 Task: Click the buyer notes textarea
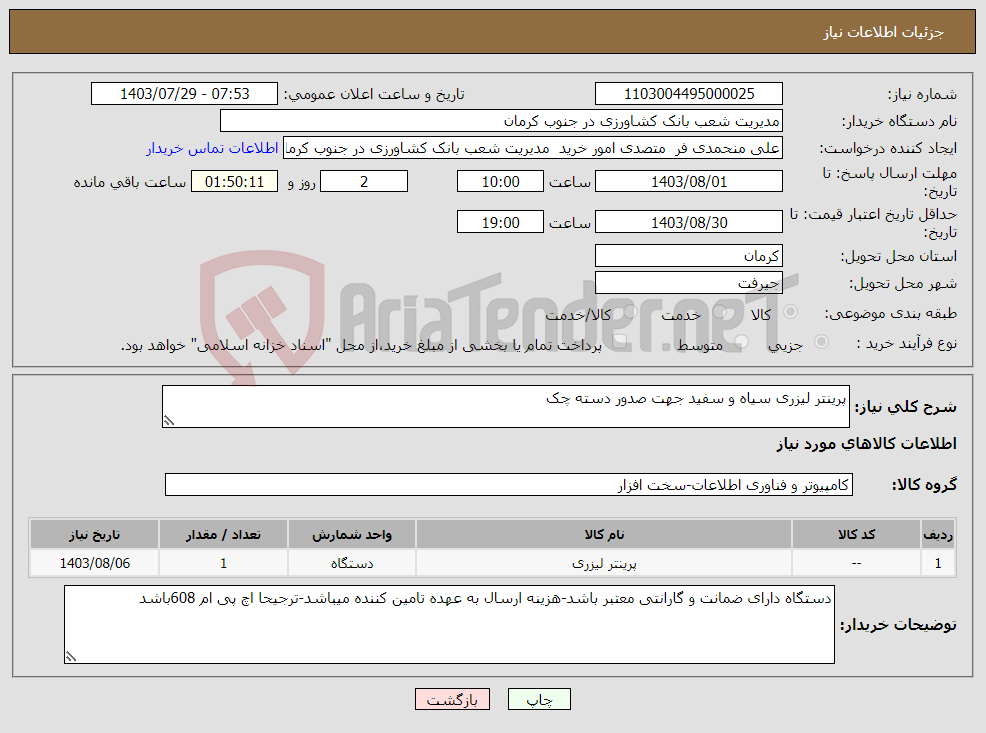point(449,624)
